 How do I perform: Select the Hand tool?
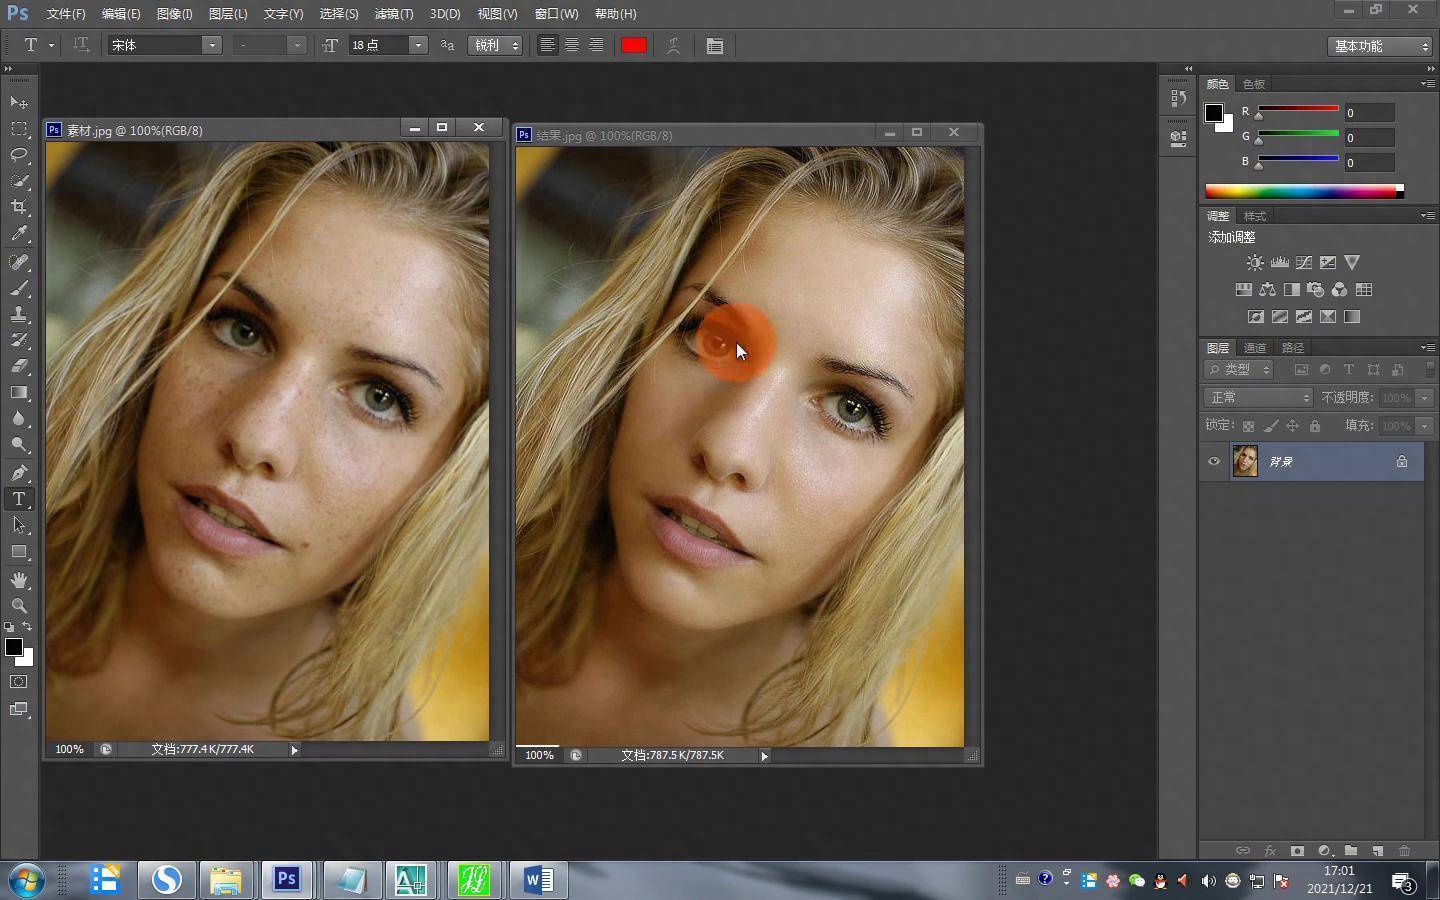pos(19,580)
